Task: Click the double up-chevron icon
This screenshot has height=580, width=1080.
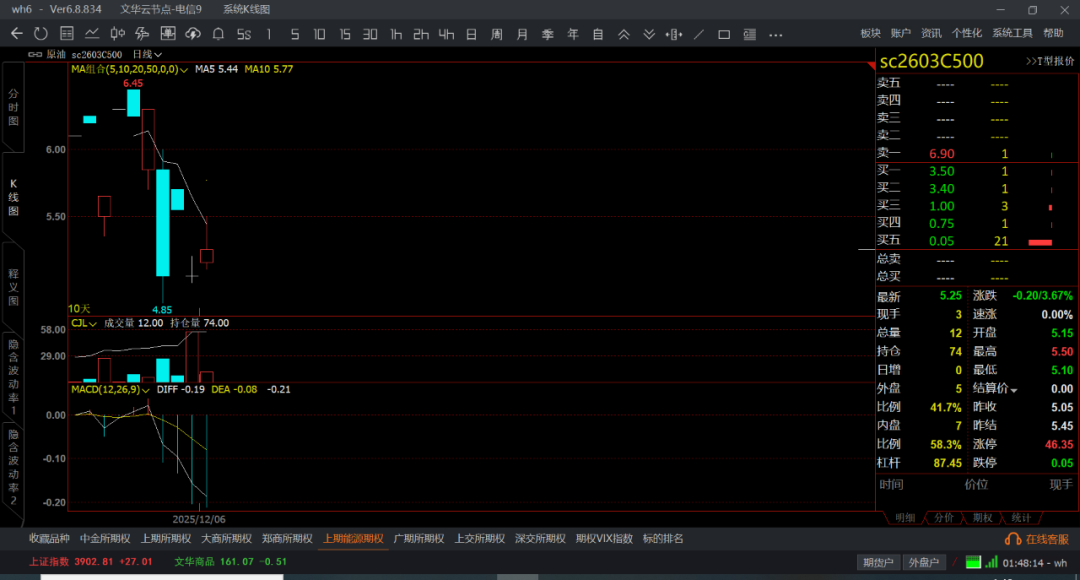Action: pyautogui.click(x=623, y=34)
